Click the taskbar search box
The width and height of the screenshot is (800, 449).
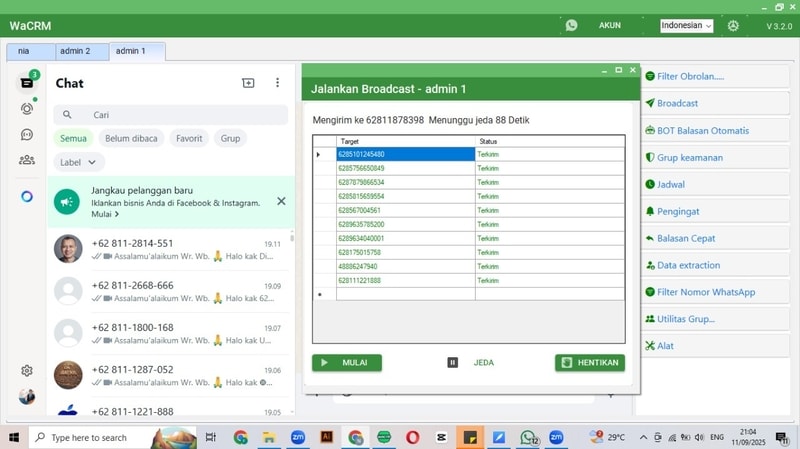click(112, 438)
